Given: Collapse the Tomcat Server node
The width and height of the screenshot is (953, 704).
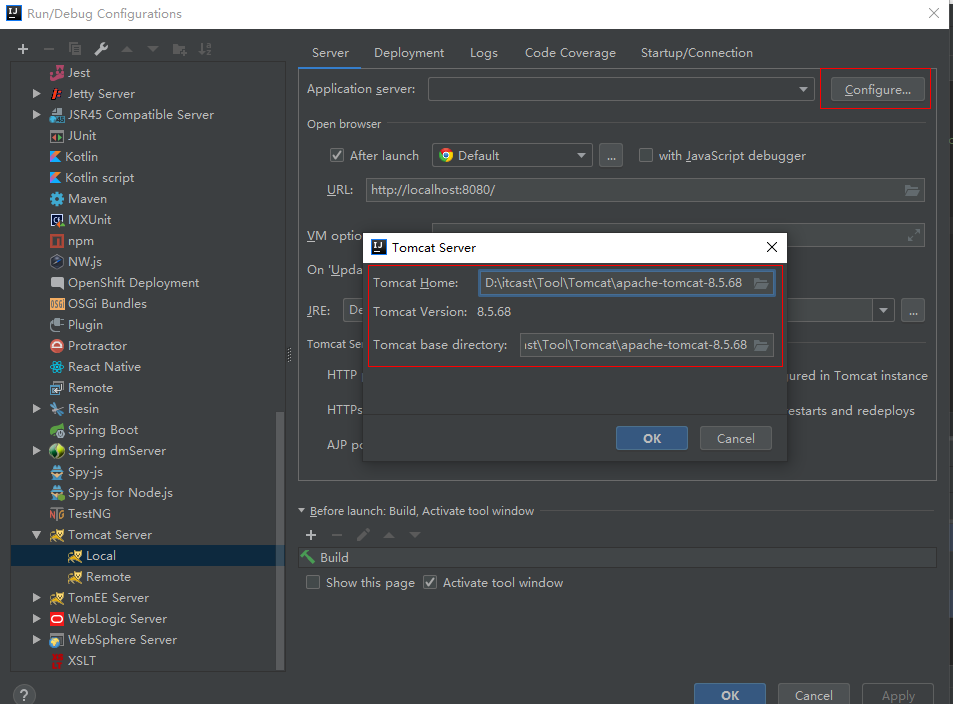Looking at the screenshot, I should click(x=36, y=535).
